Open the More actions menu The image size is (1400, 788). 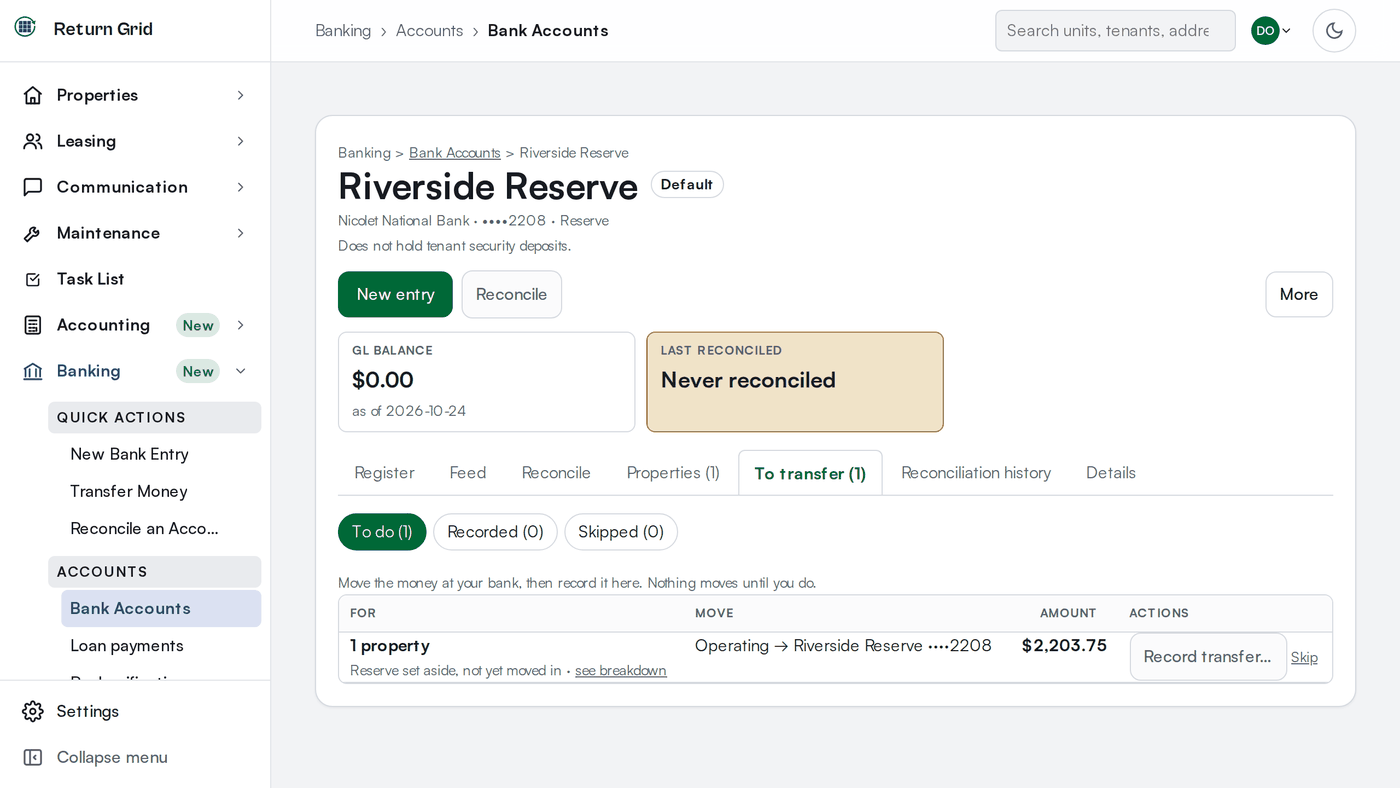pos(1299,294)
